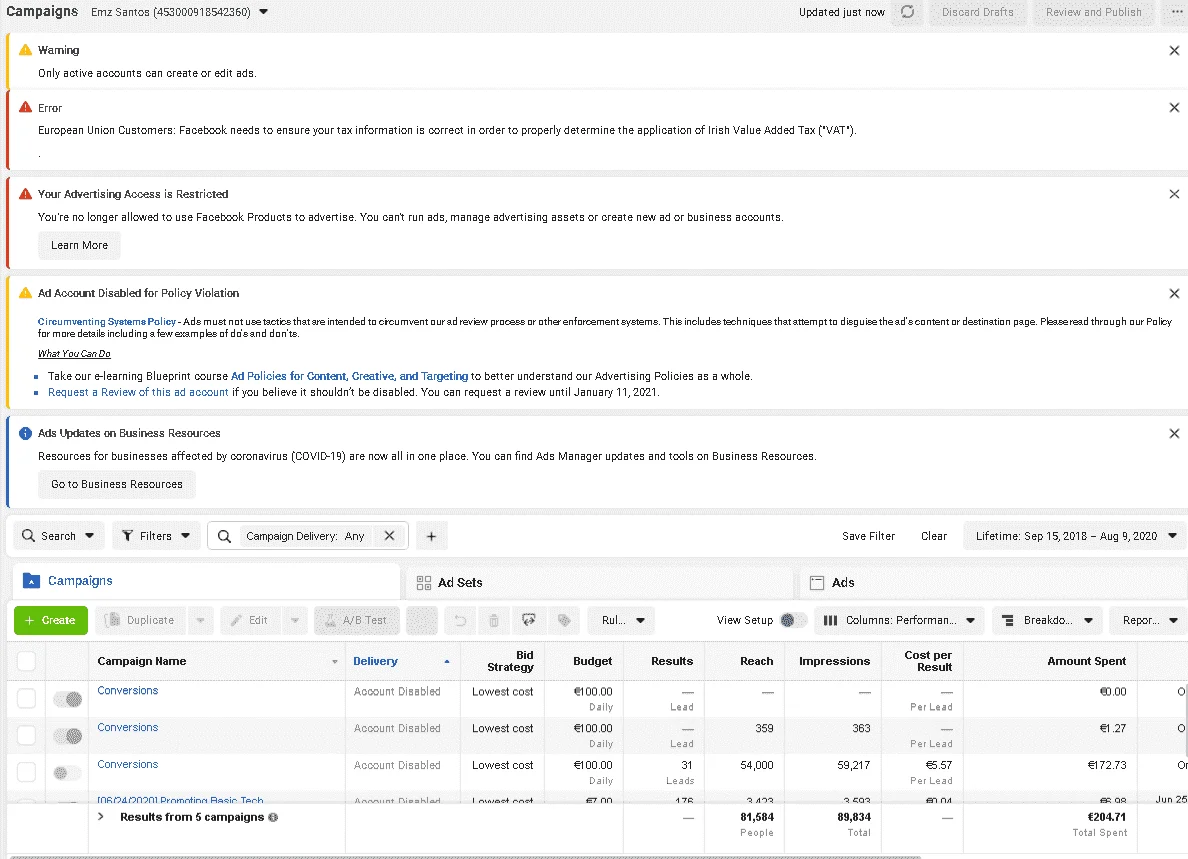Screen dimensions: 1188x859
Task: Open the Lifetime date range picker
Action: 1075,536
